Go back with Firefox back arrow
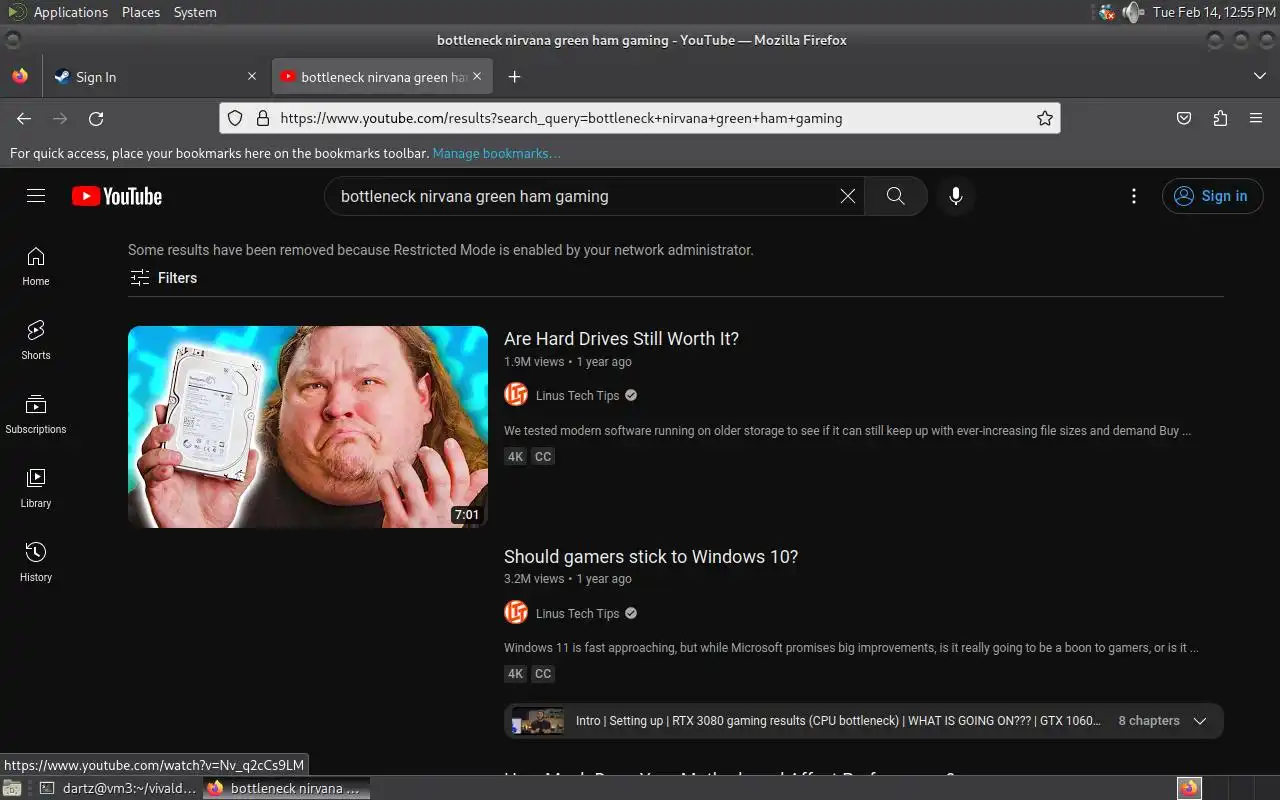The height and width of the screenshot is (800, 1280). point(24,118)
